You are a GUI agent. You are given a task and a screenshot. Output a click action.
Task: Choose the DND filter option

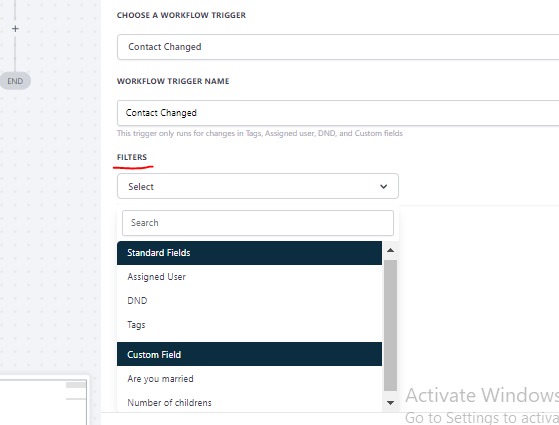(x=249, y=301)
